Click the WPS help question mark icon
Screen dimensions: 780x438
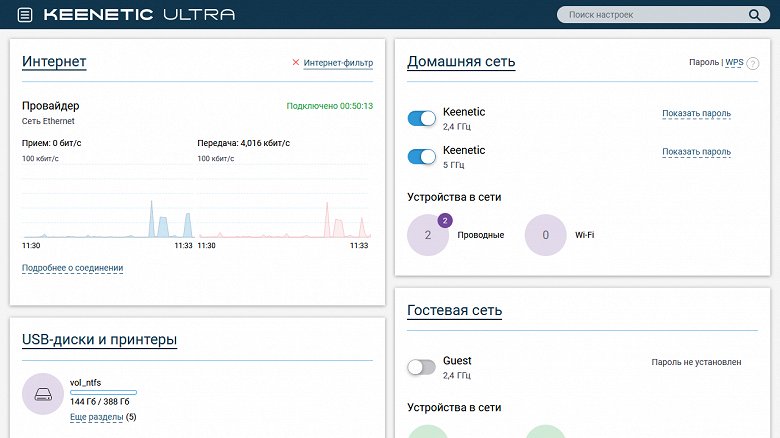(753, 63)
